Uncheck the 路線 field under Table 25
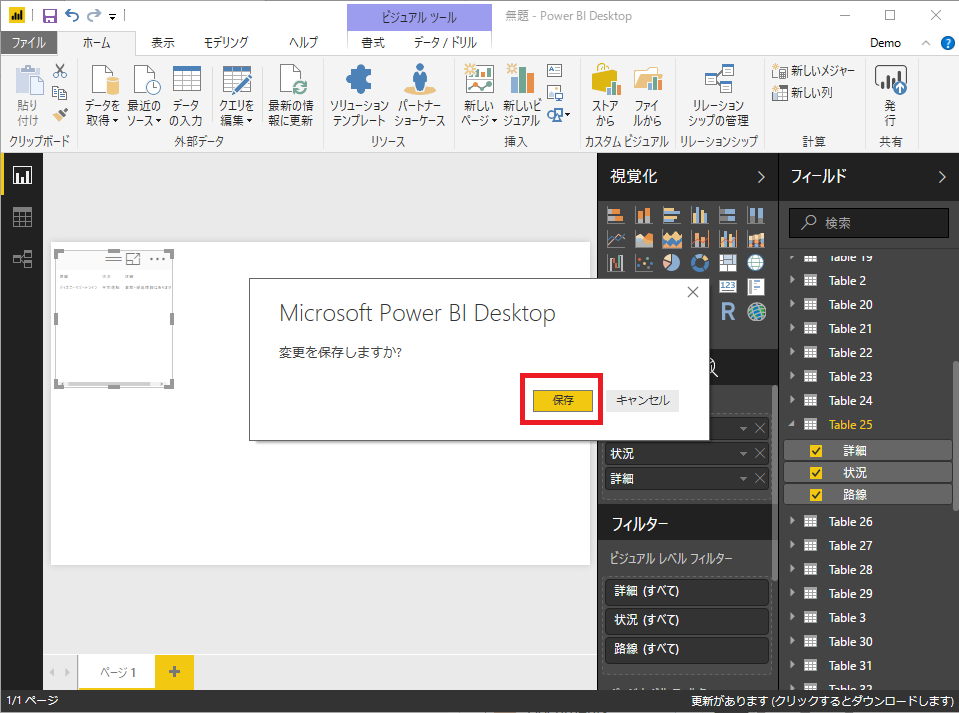 pyautogui.click(x=815, y=495)
